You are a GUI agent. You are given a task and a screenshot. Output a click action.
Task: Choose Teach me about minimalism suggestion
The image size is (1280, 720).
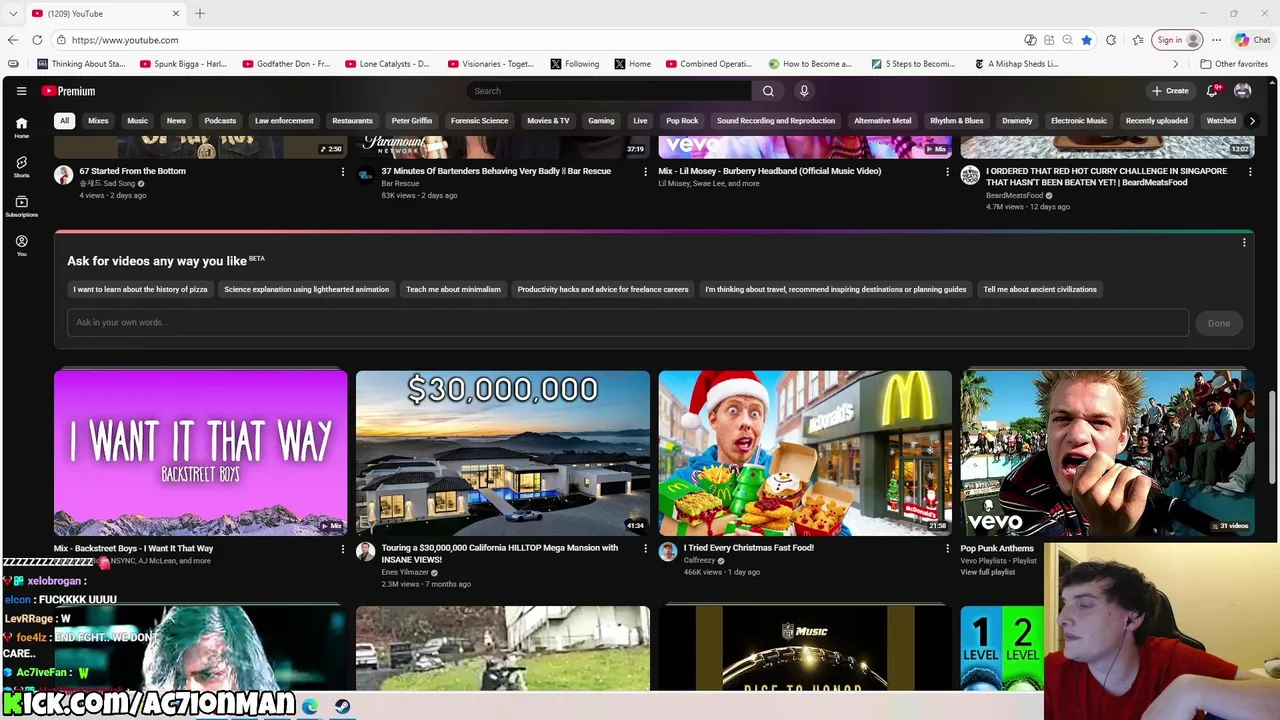tap(453, 290)
